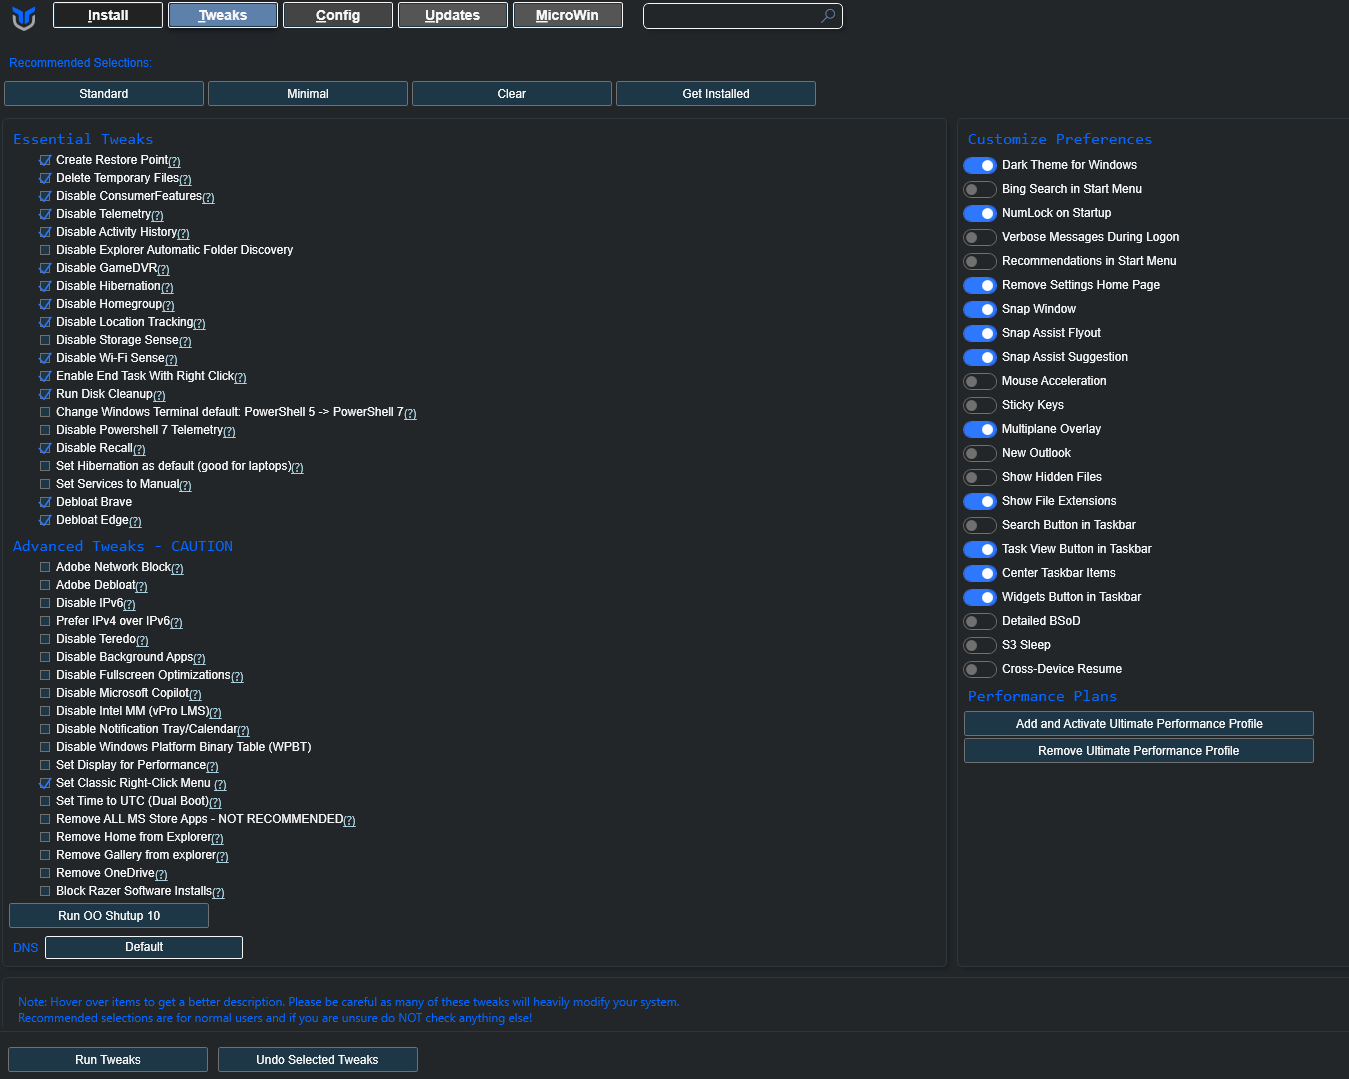Toggle Remove Settings Home Page off

click(980, 285)
